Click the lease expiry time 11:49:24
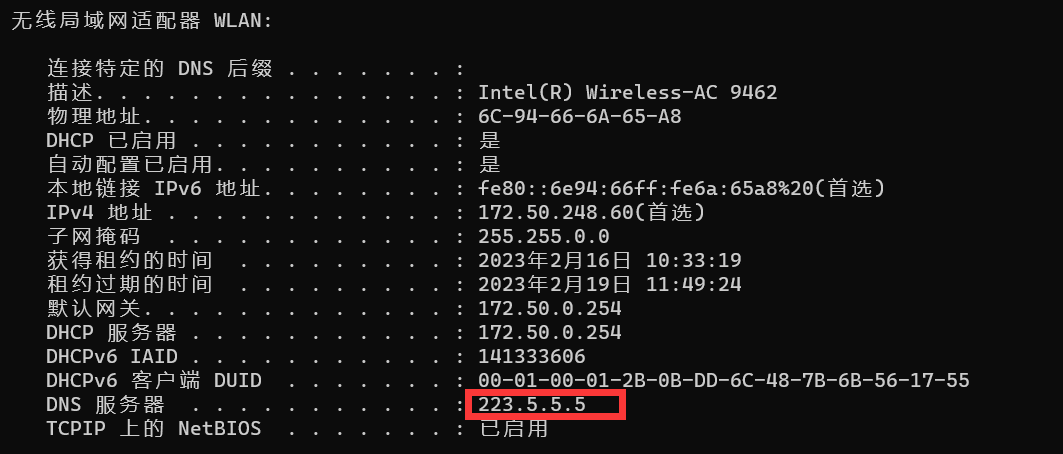The height and width of the screenshot is (454, 1063). tap(694, 285)
